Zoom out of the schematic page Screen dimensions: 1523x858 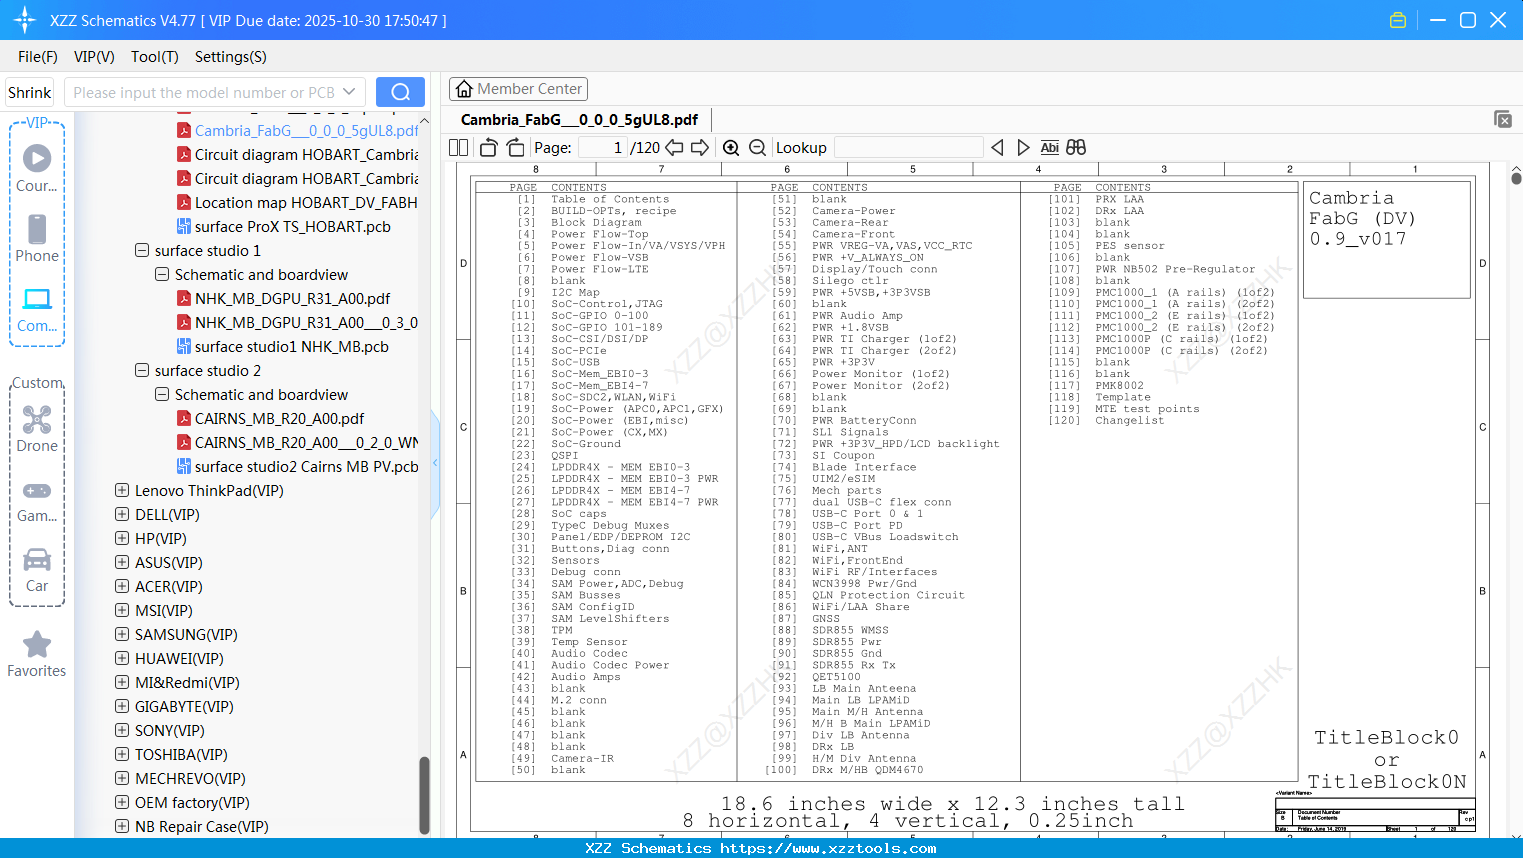(x=757, y=147)
